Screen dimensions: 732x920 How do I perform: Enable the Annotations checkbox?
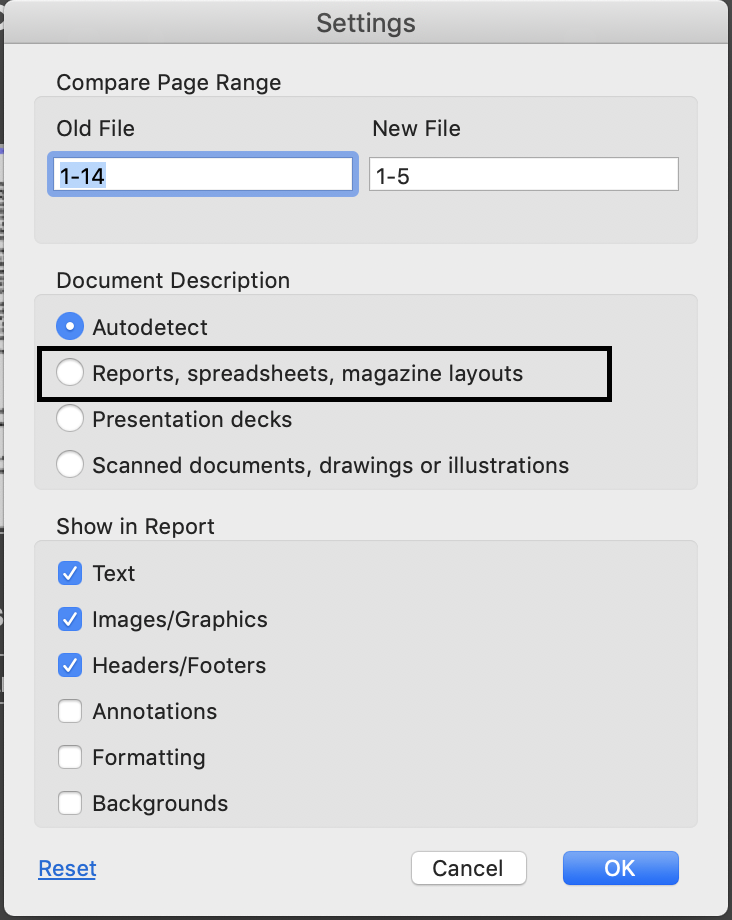[x=70, y=711]
